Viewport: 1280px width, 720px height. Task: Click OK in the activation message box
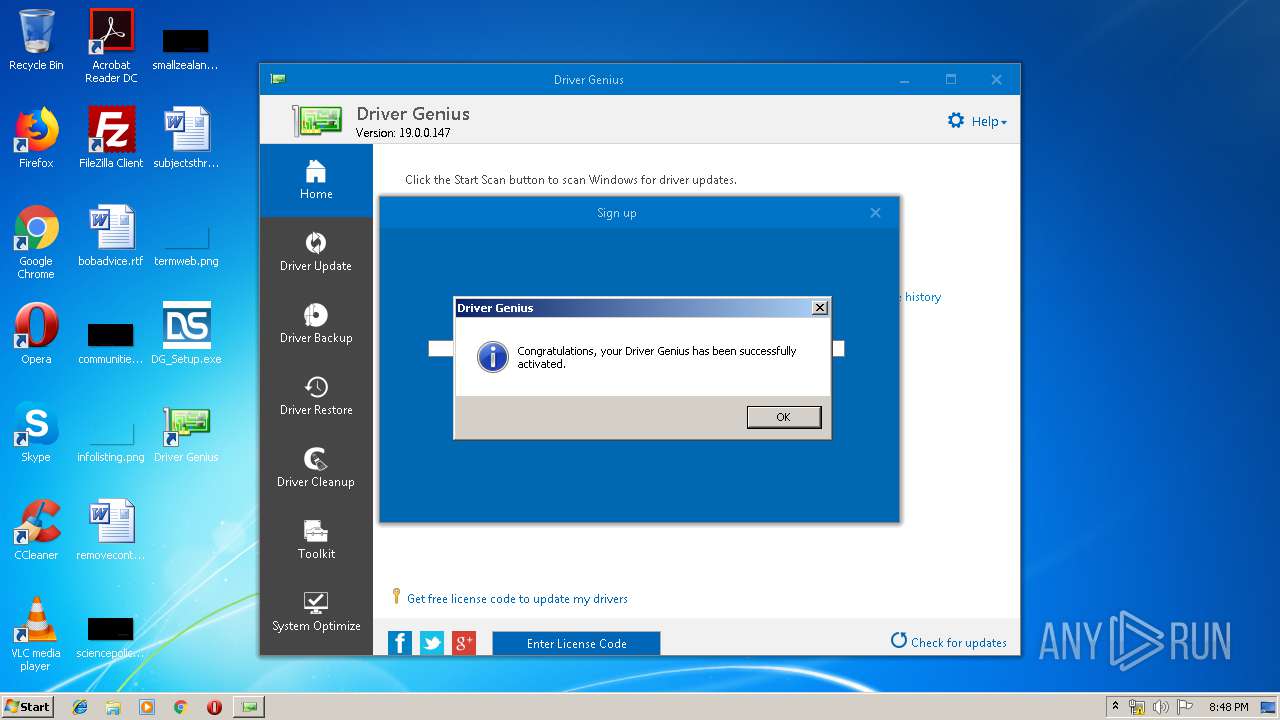click(x=784, y=417)
